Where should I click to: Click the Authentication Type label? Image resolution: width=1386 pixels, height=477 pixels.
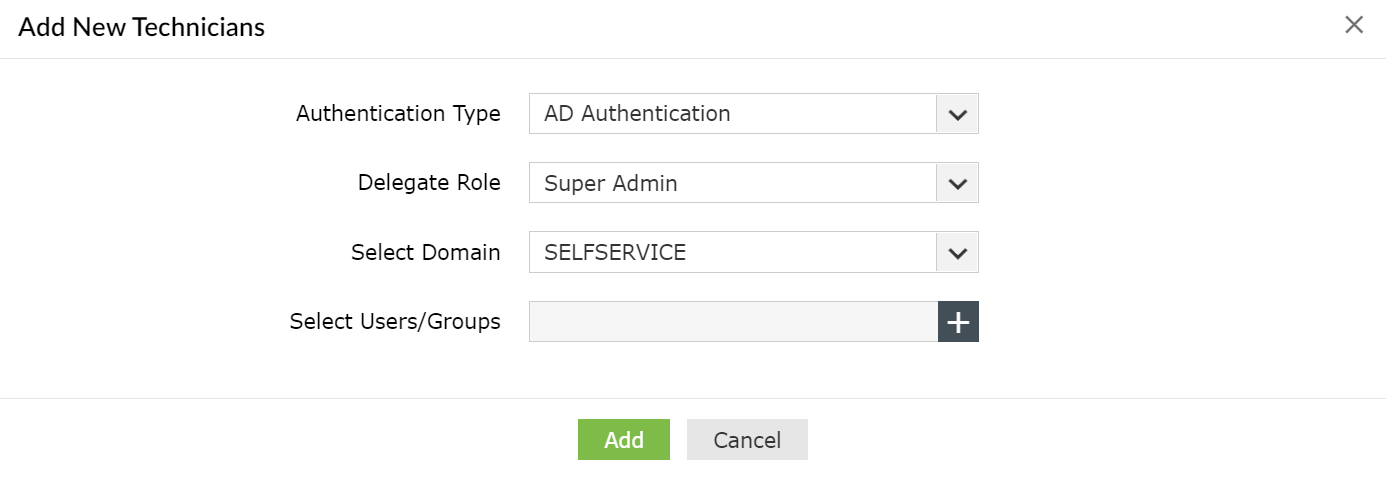(x=398, y=114)
